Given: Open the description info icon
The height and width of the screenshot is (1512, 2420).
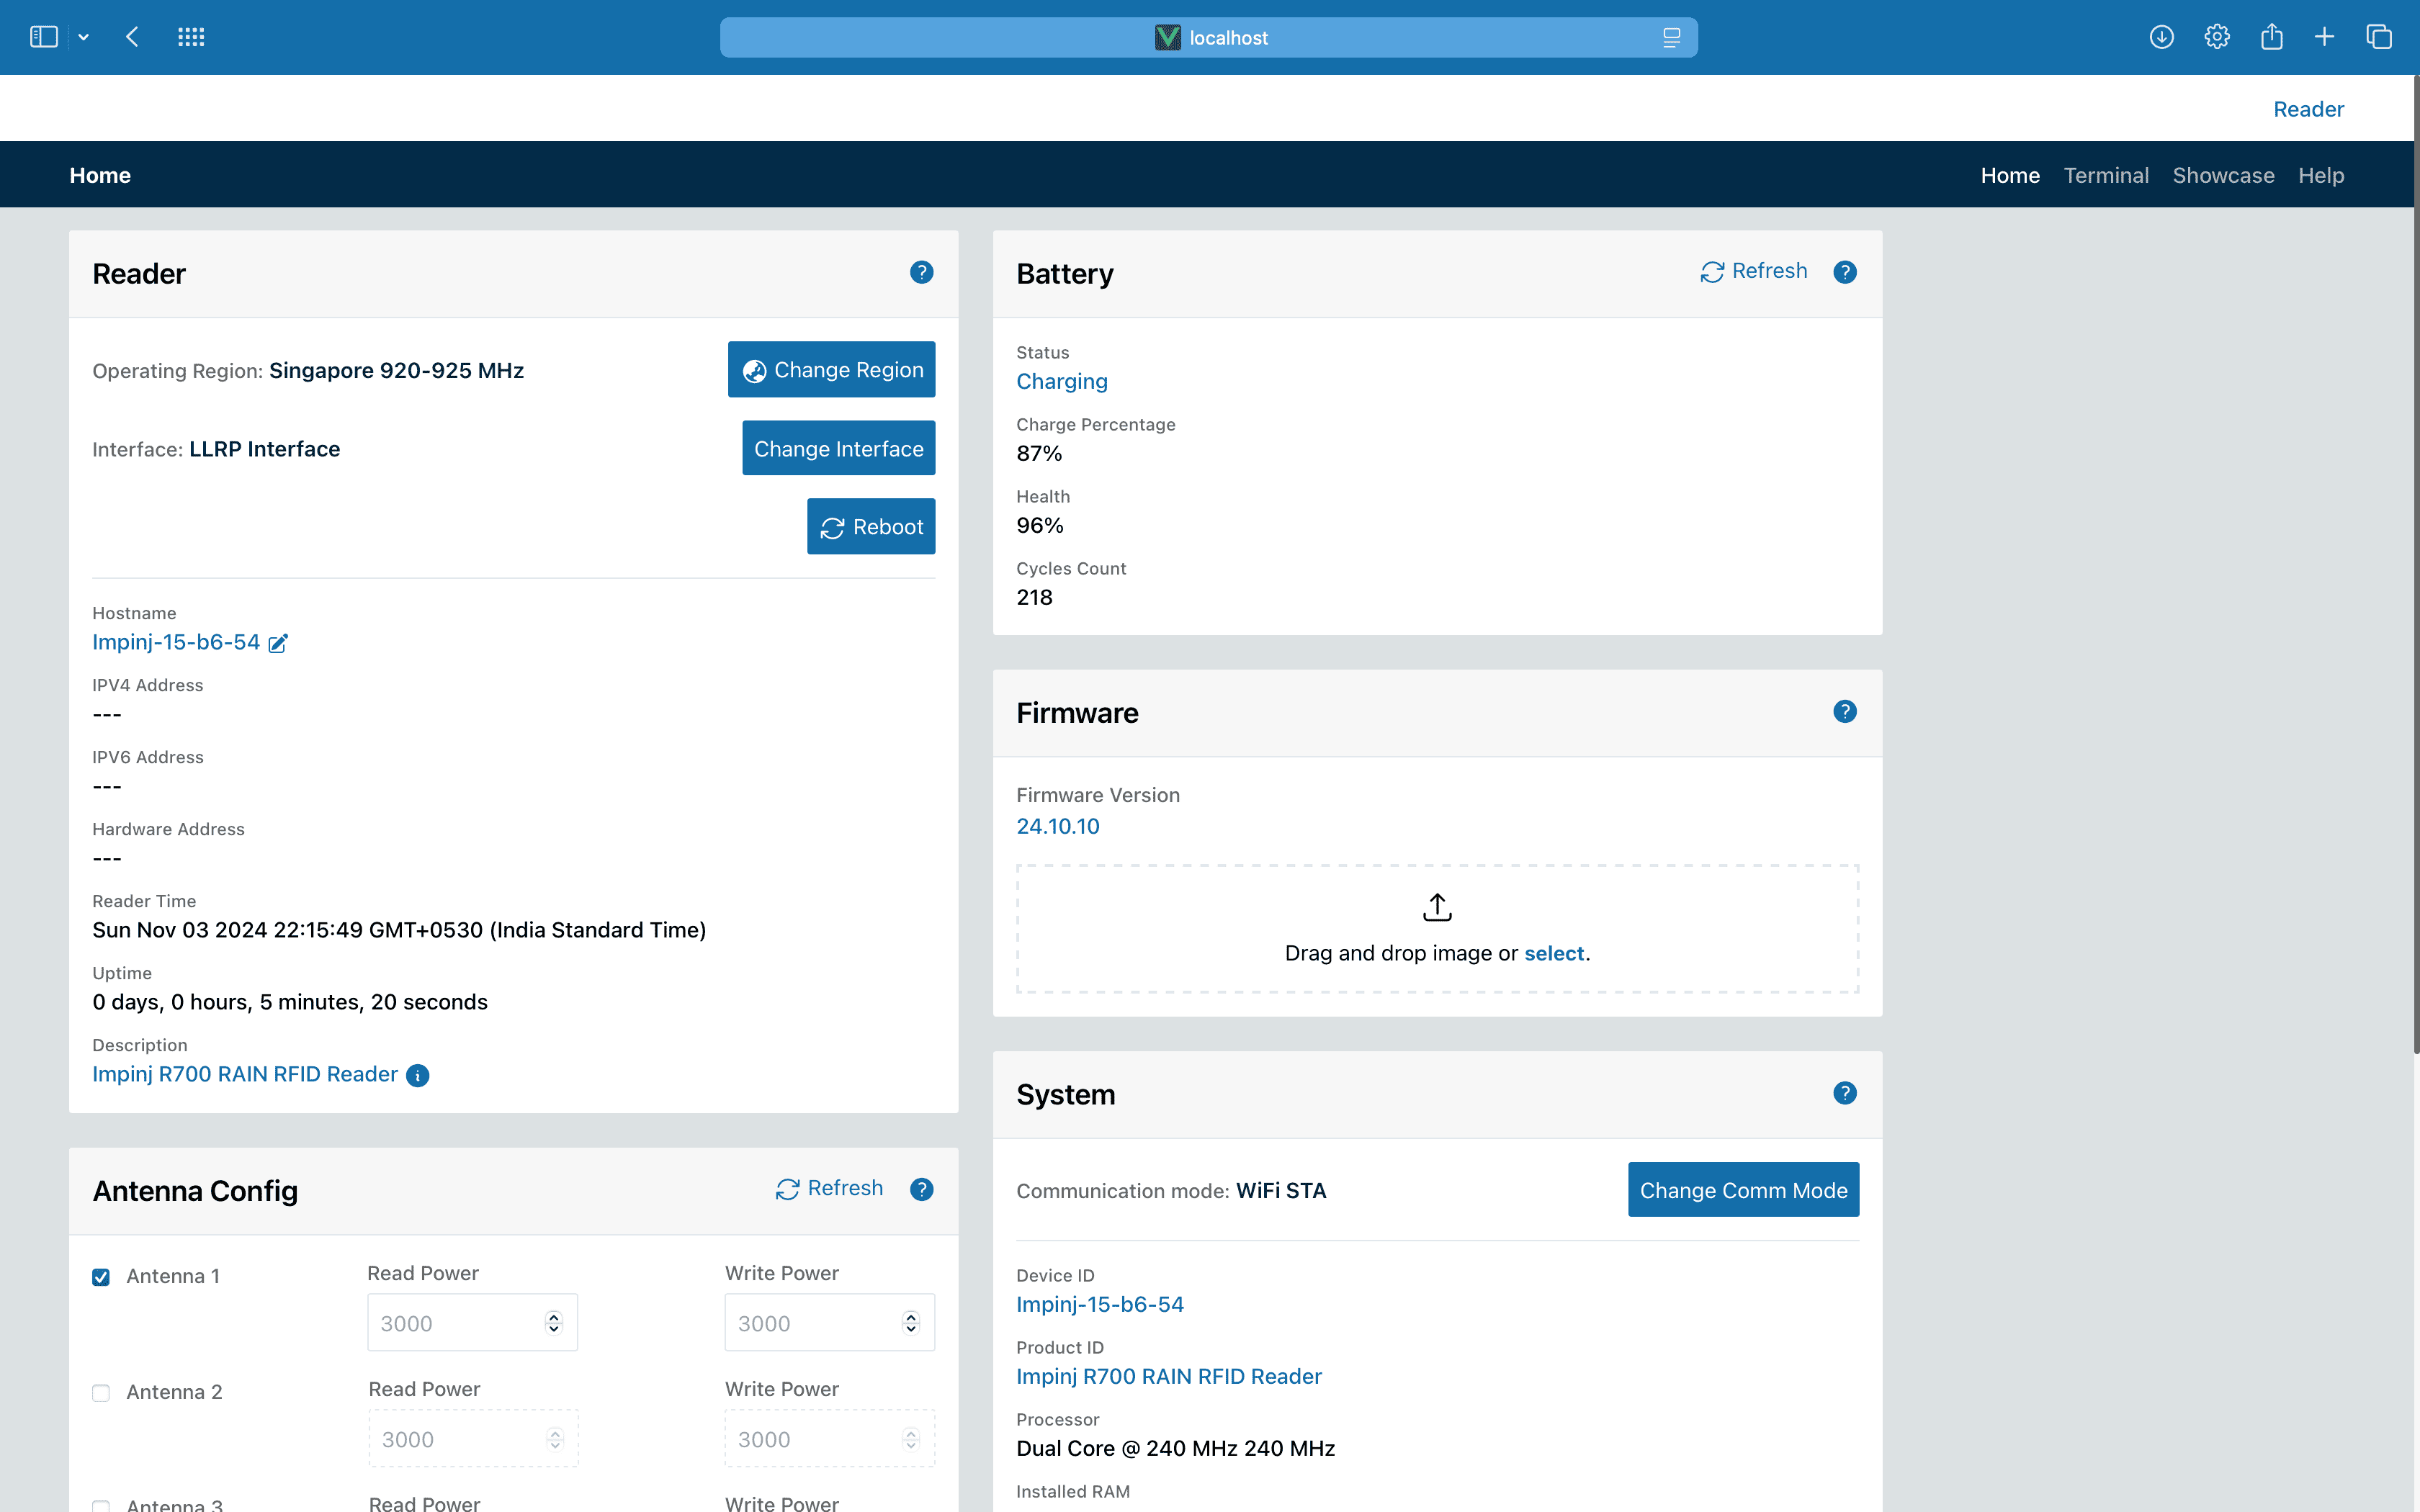Looking at the screenshot, I should (x=418, y=1075).
